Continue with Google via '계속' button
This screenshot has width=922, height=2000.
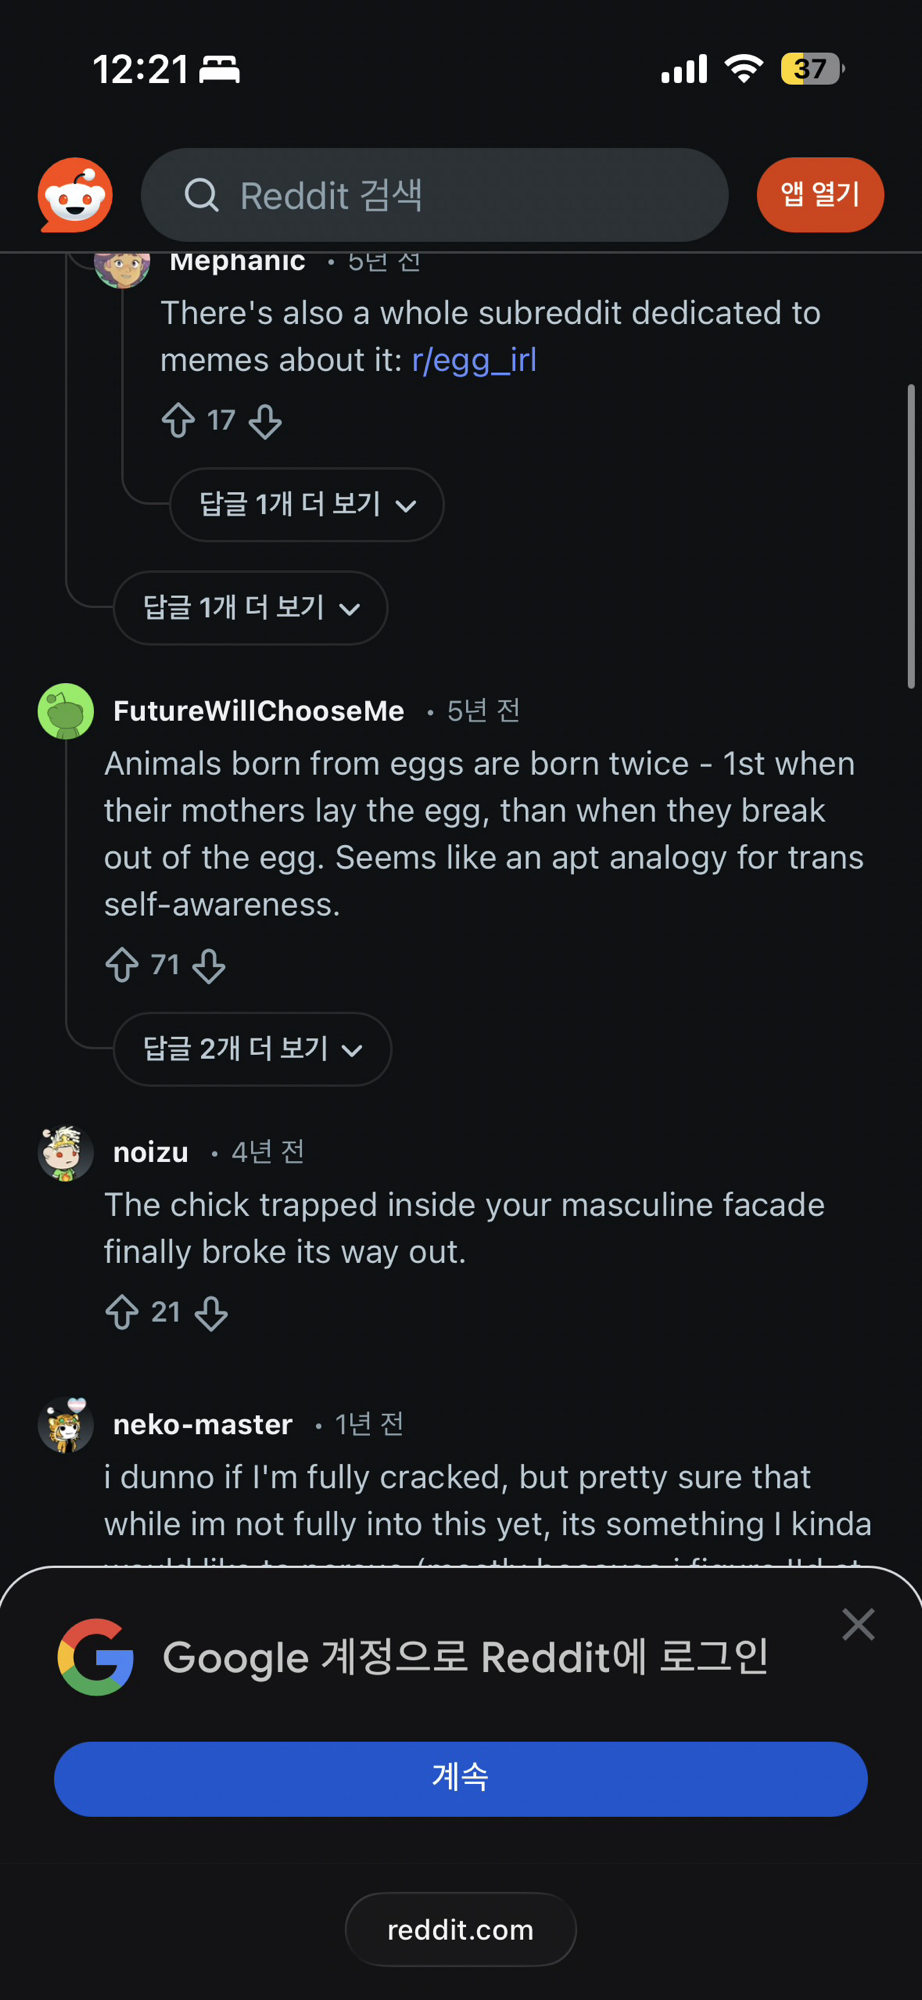click(x=460, y=1778)
